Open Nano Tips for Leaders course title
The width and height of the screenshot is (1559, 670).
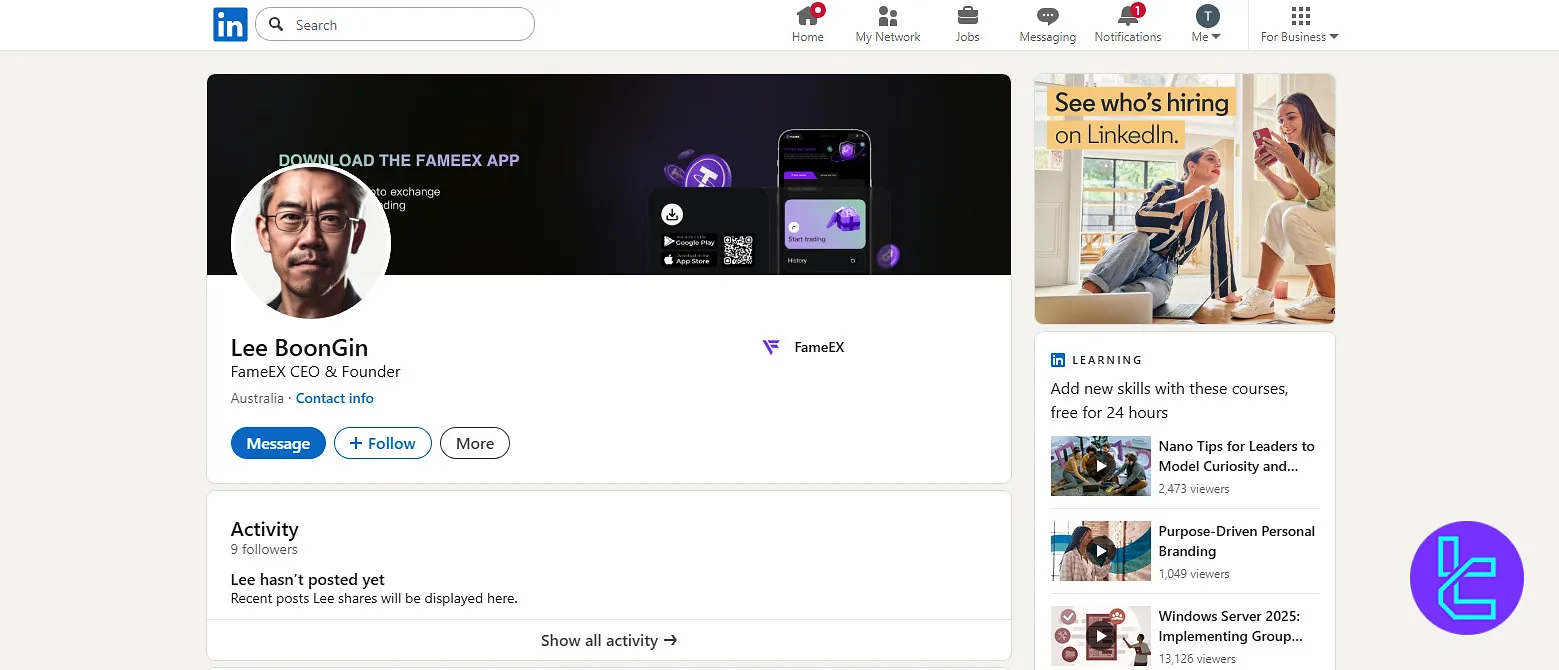(1236, 456)
